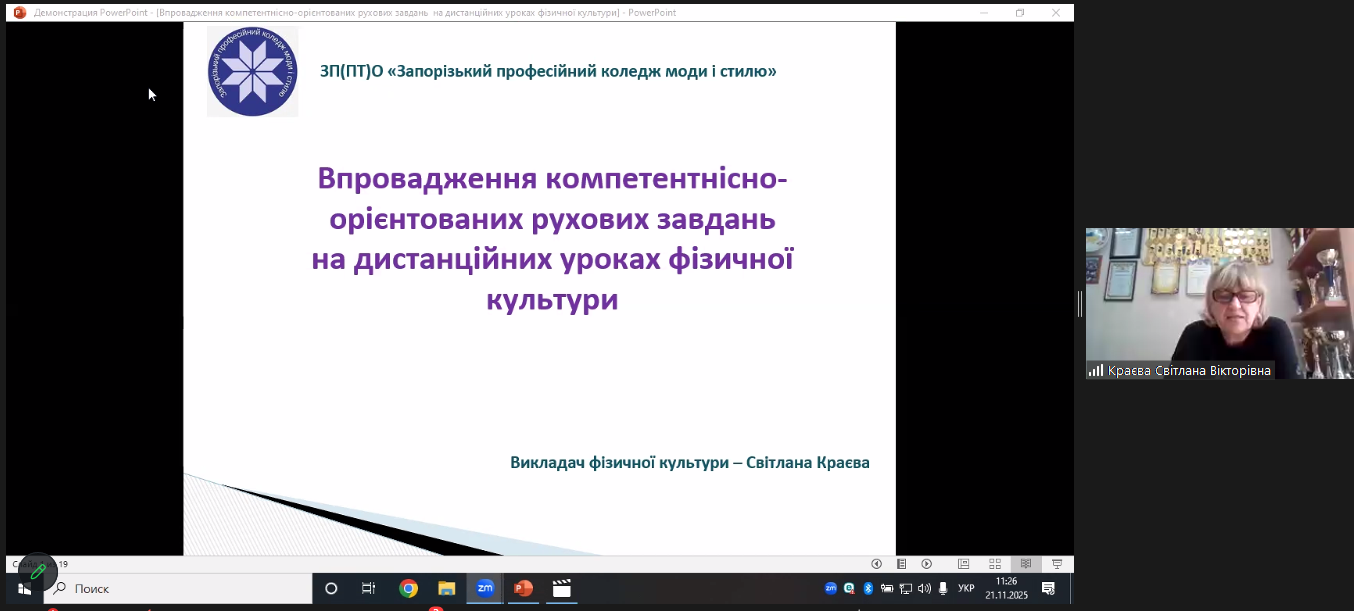Switch to Slide Sorter view
Screen dimensions: 1354x611
[995, 564]
